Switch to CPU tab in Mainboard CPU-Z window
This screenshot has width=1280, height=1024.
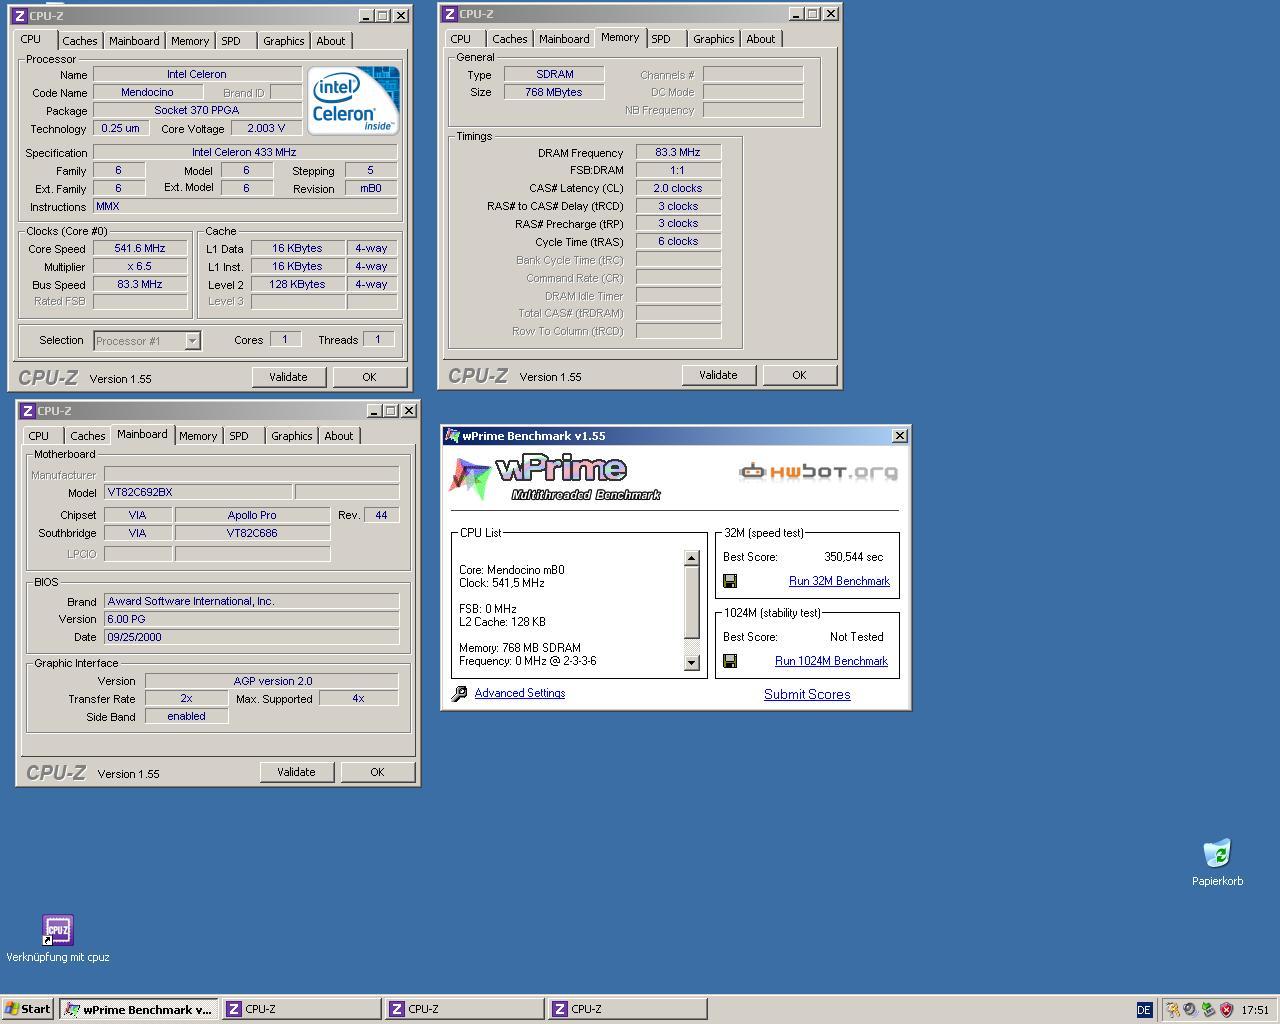(39, 436)
